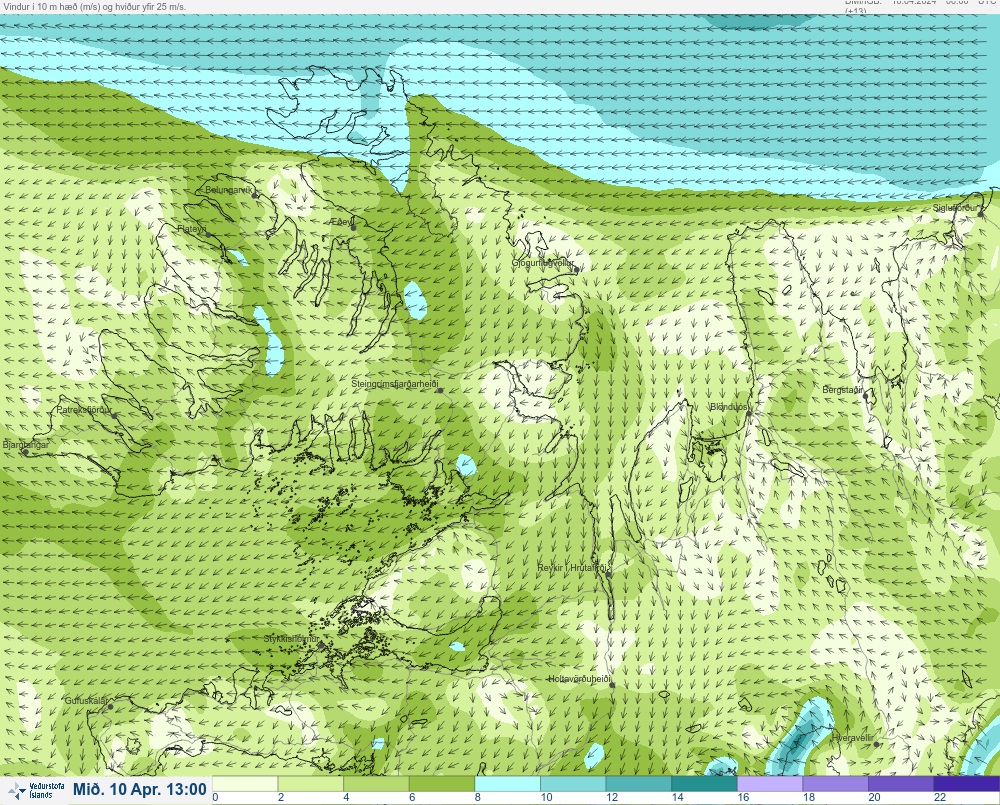The height and width of the screenshot is (805, 1000).
Task: Click the legend value 10
Action: (x=547, y=797)
